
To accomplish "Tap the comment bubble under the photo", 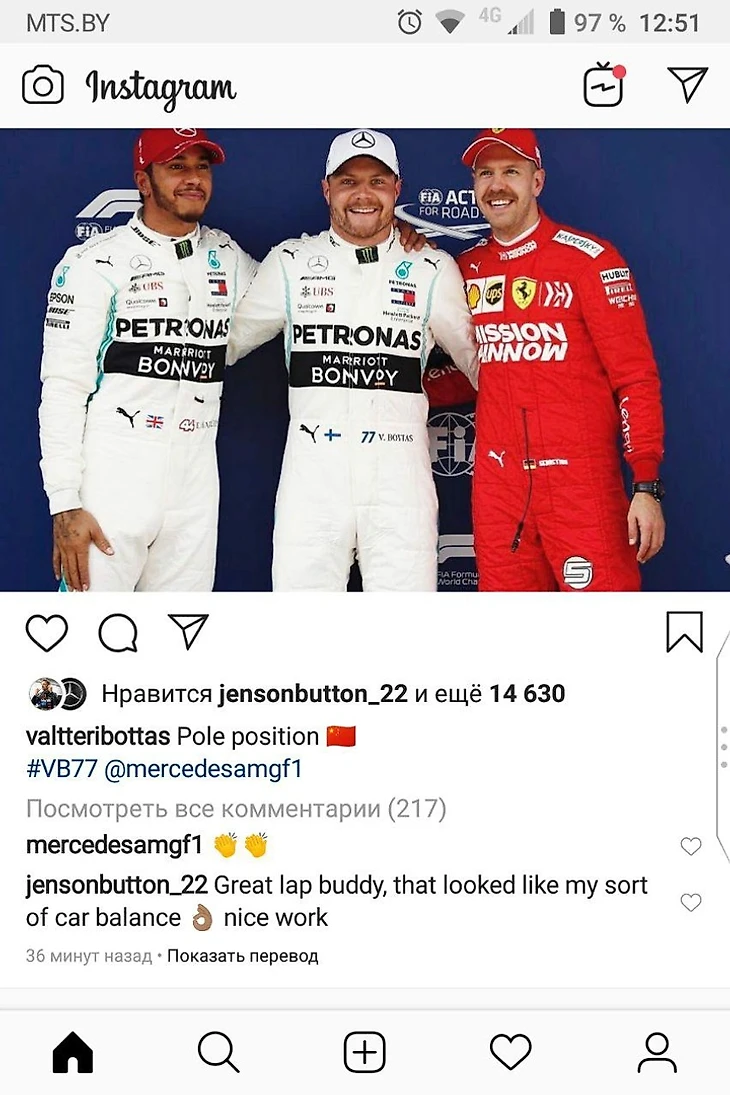I will click(118, 633).
